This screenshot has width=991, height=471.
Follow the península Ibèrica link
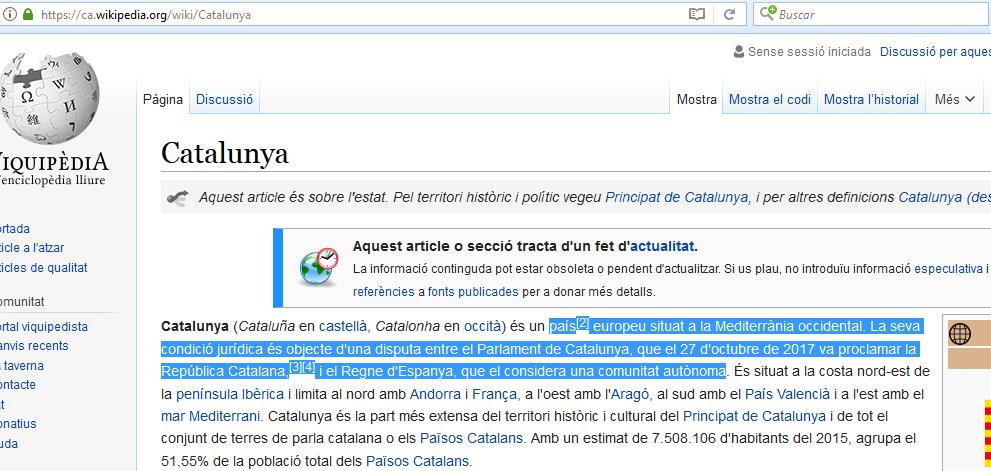point(230,395)
